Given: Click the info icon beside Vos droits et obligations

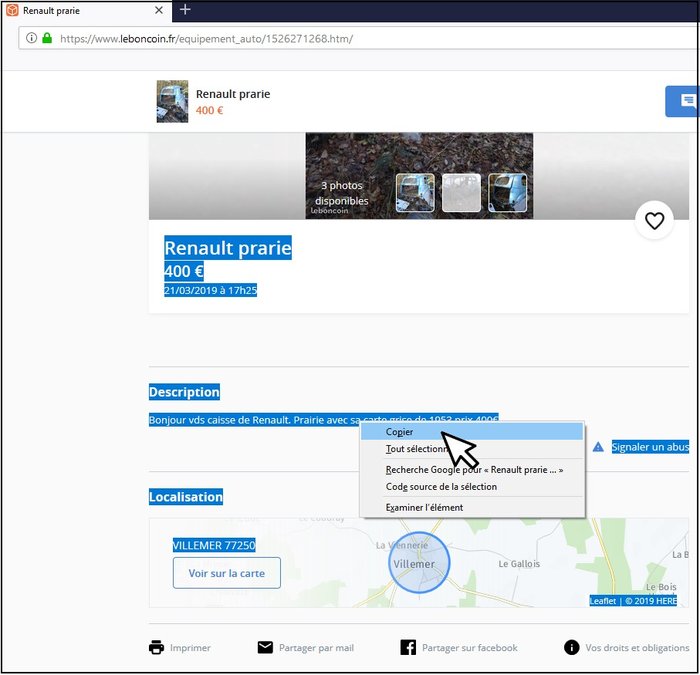Looking at the screenshot, I should [x=571, y=647].
